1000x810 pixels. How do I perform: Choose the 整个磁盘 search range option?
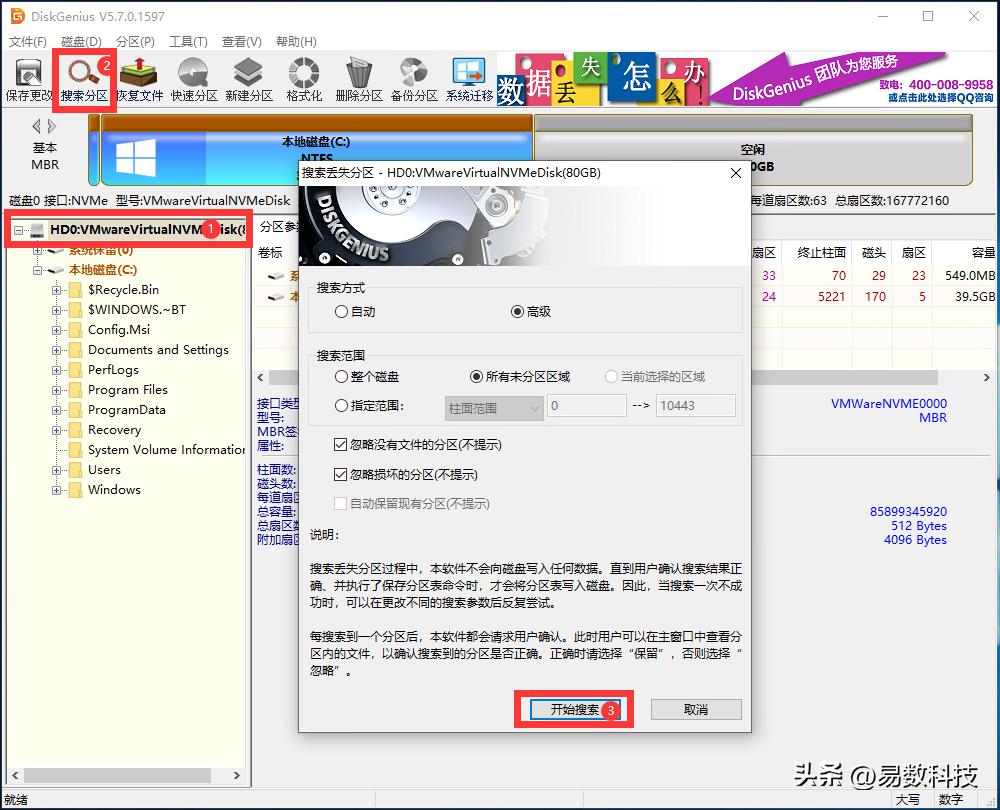[x=342, y=377]
